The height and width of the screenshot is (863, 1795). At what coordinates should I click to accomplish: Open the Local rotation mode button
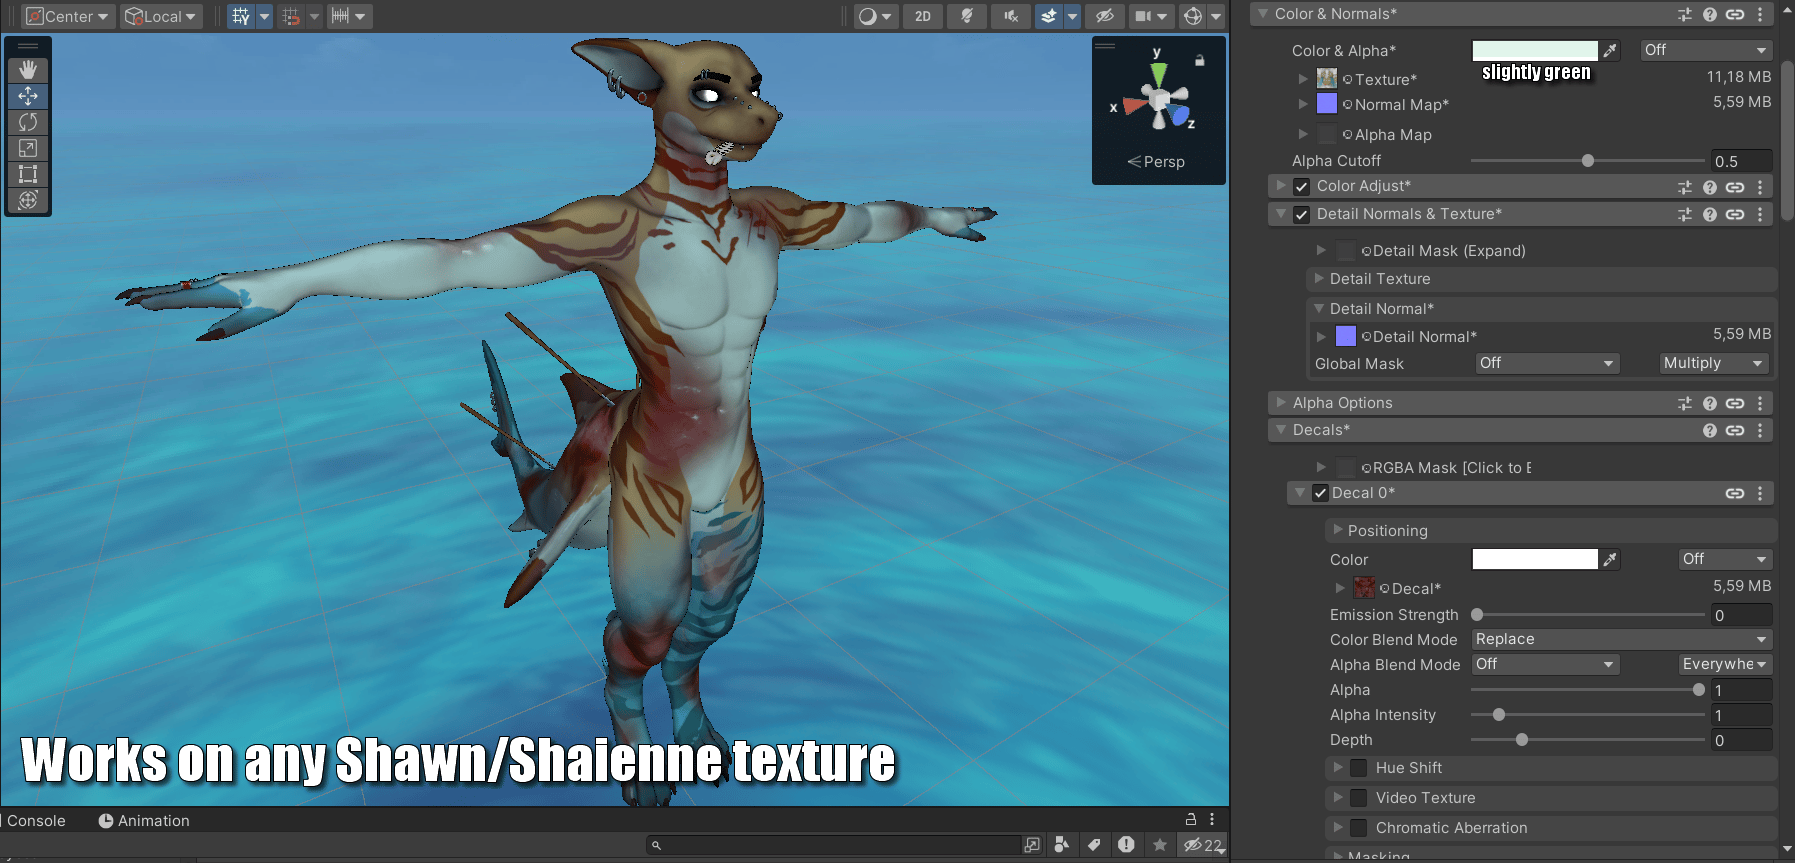(x=161, y=16)
